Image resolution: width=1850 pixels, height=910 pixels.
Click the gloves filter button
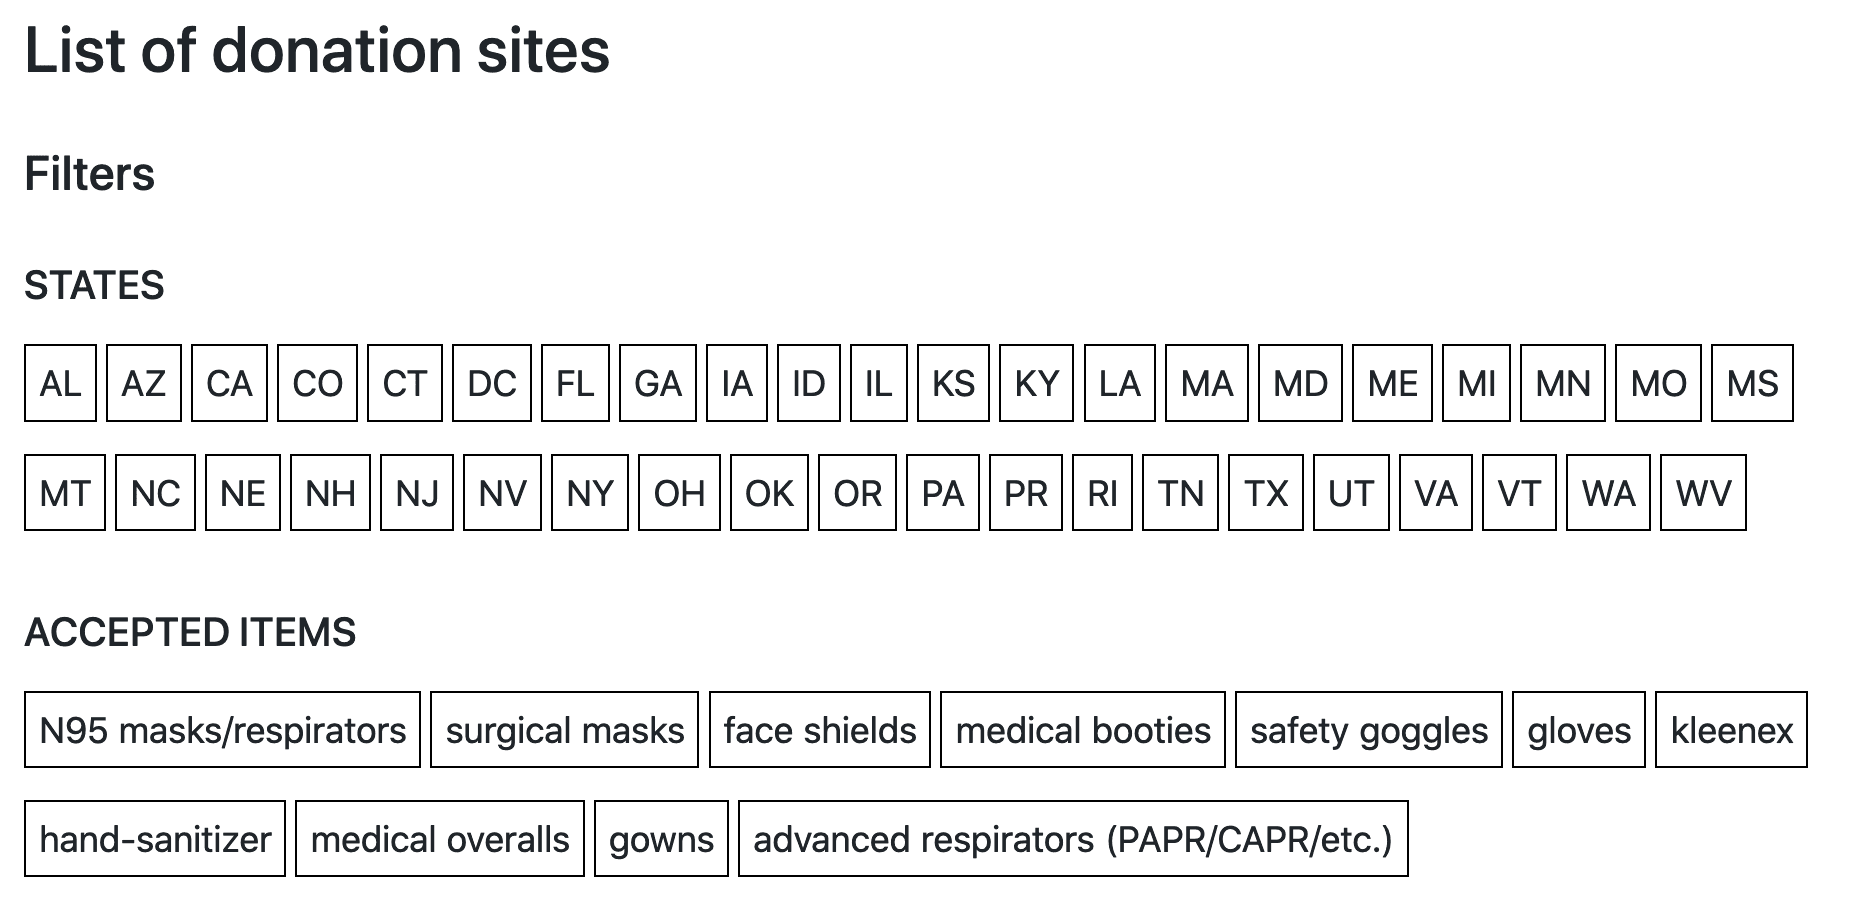[x=1578, y=730]
